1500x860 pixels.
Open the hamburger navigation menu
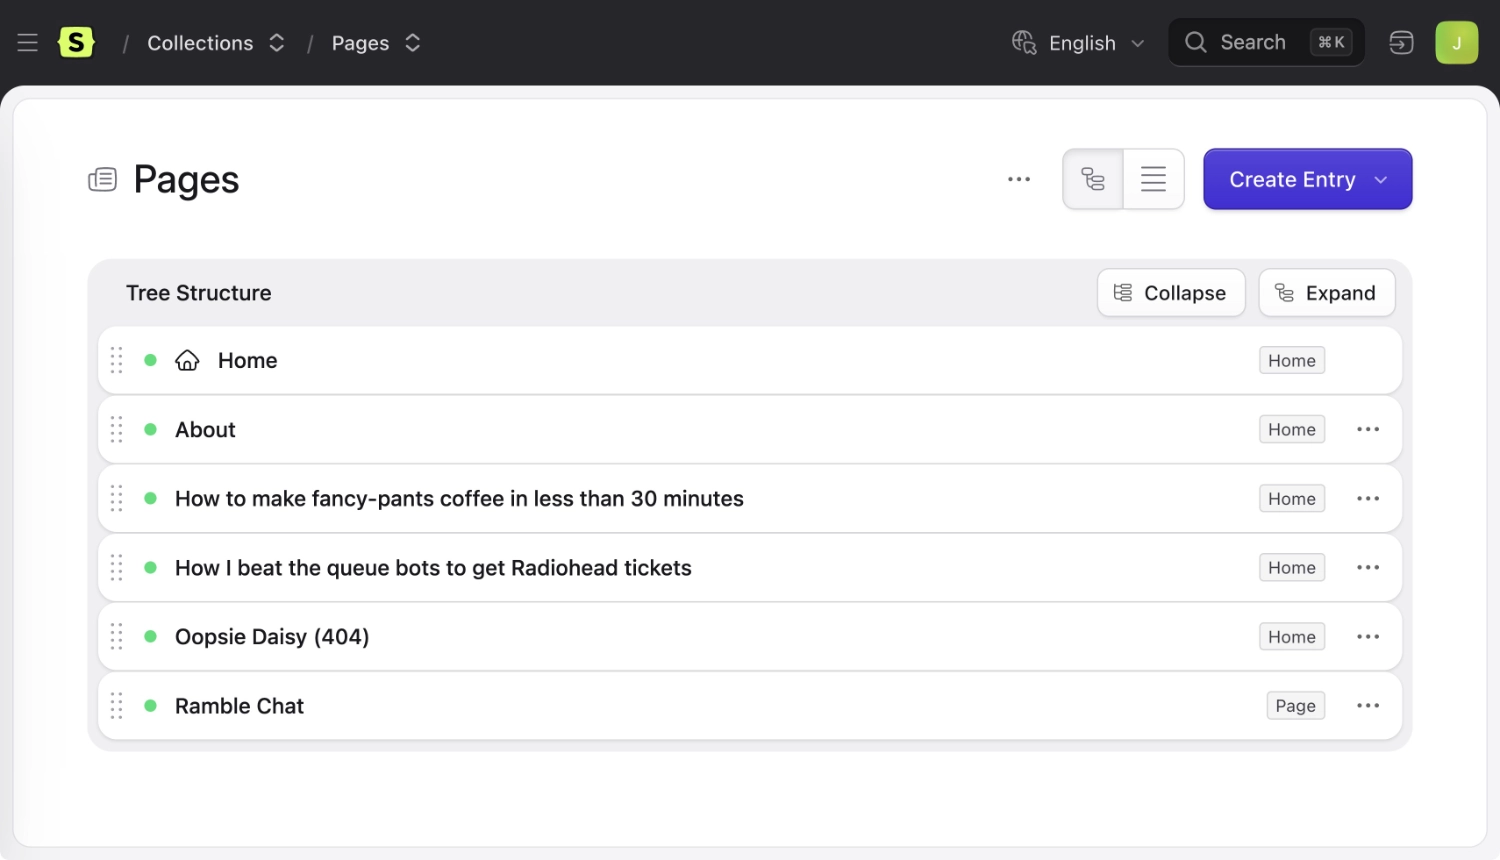(27, 43)
